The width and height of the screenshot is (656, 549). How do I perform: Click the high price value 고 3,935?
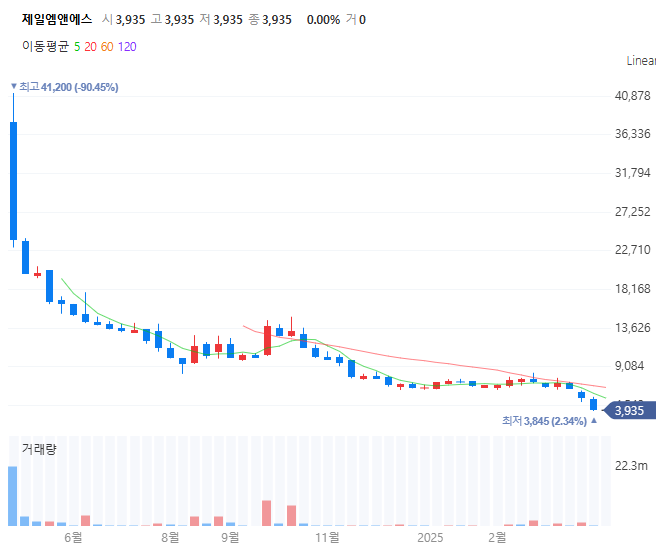(173, 20)
